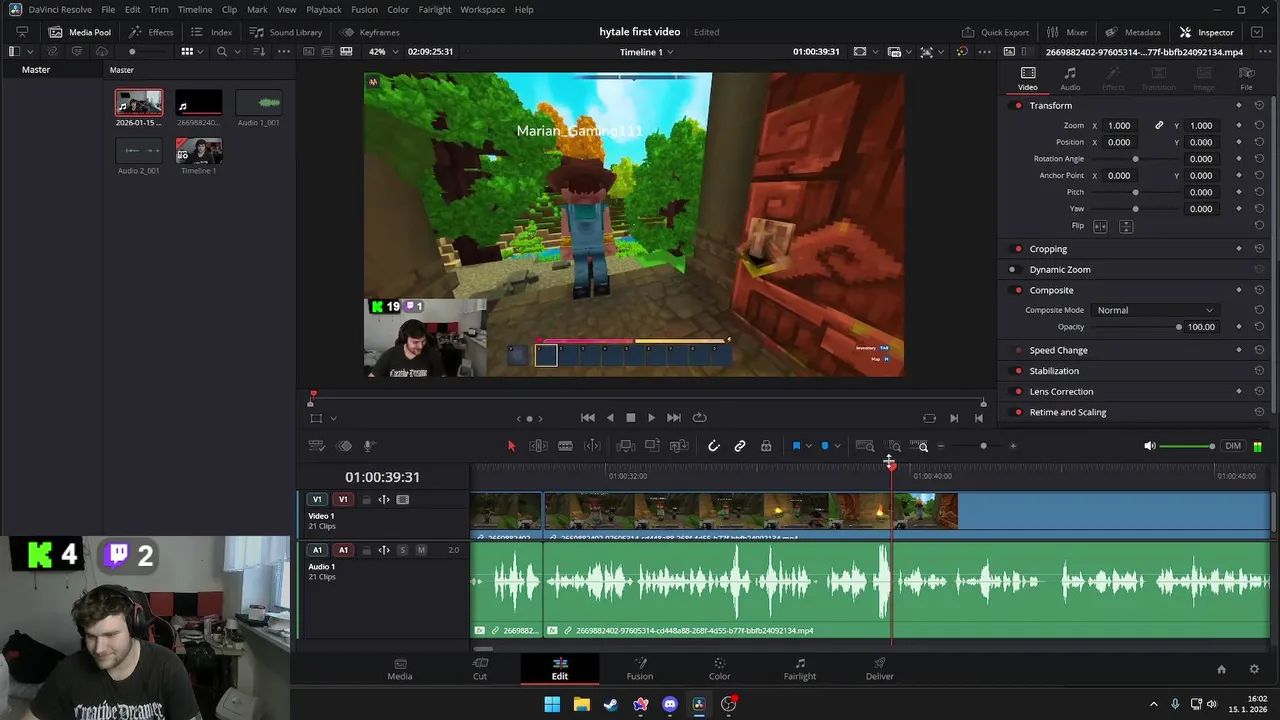This screenshot has height=720, width=1280.
Task: Open the Workspace menu
Action: (482, 9)
